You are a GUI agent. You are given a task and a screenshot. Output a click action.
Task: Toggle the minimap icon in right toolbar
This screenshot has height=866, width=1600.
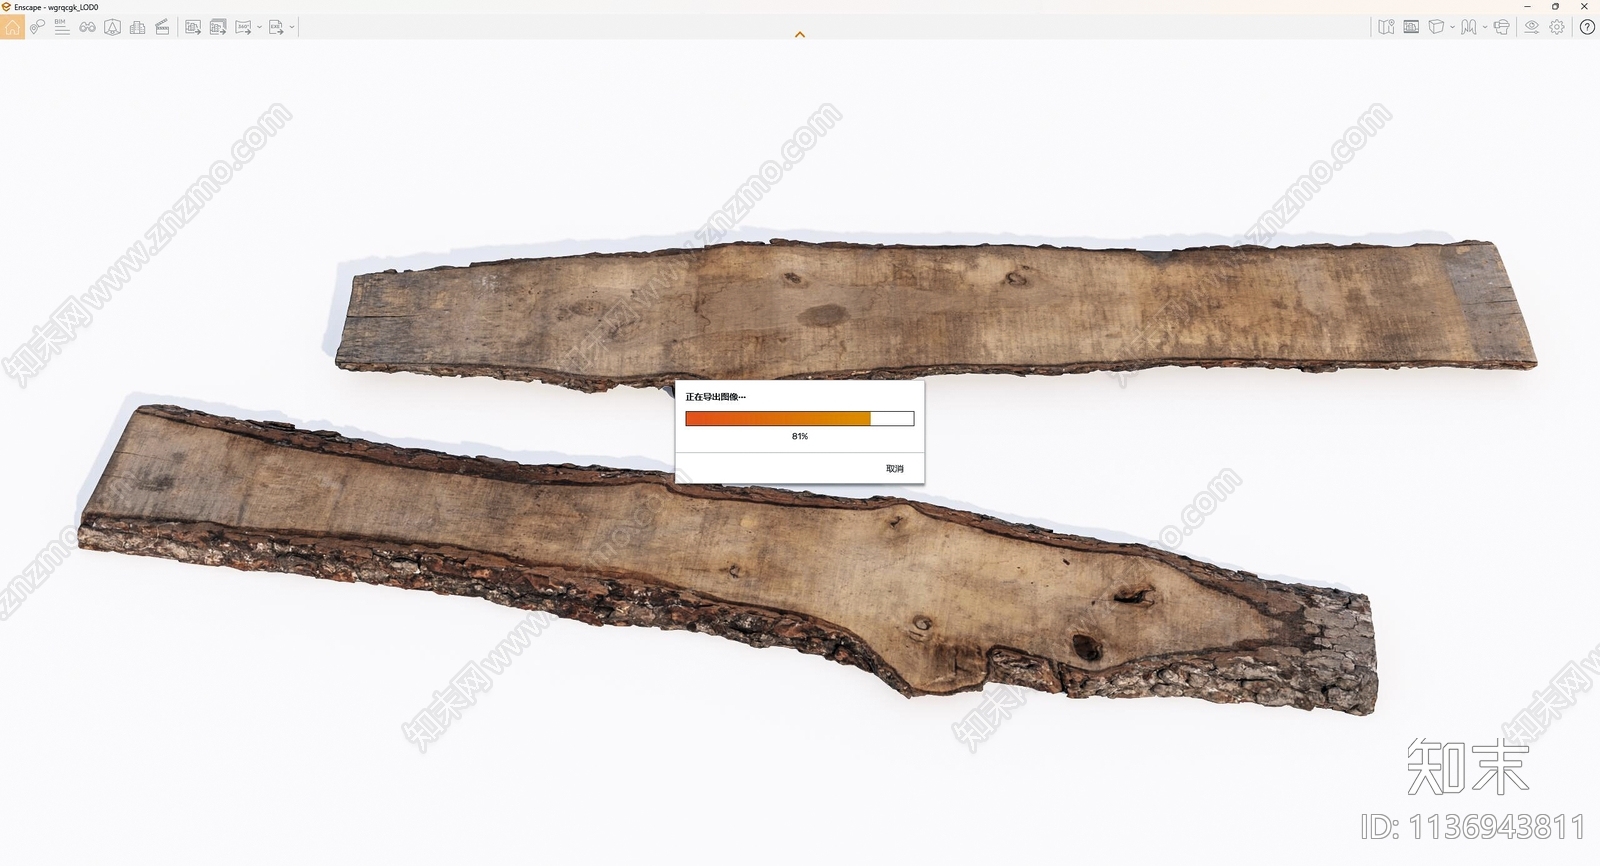(1386, 27)
